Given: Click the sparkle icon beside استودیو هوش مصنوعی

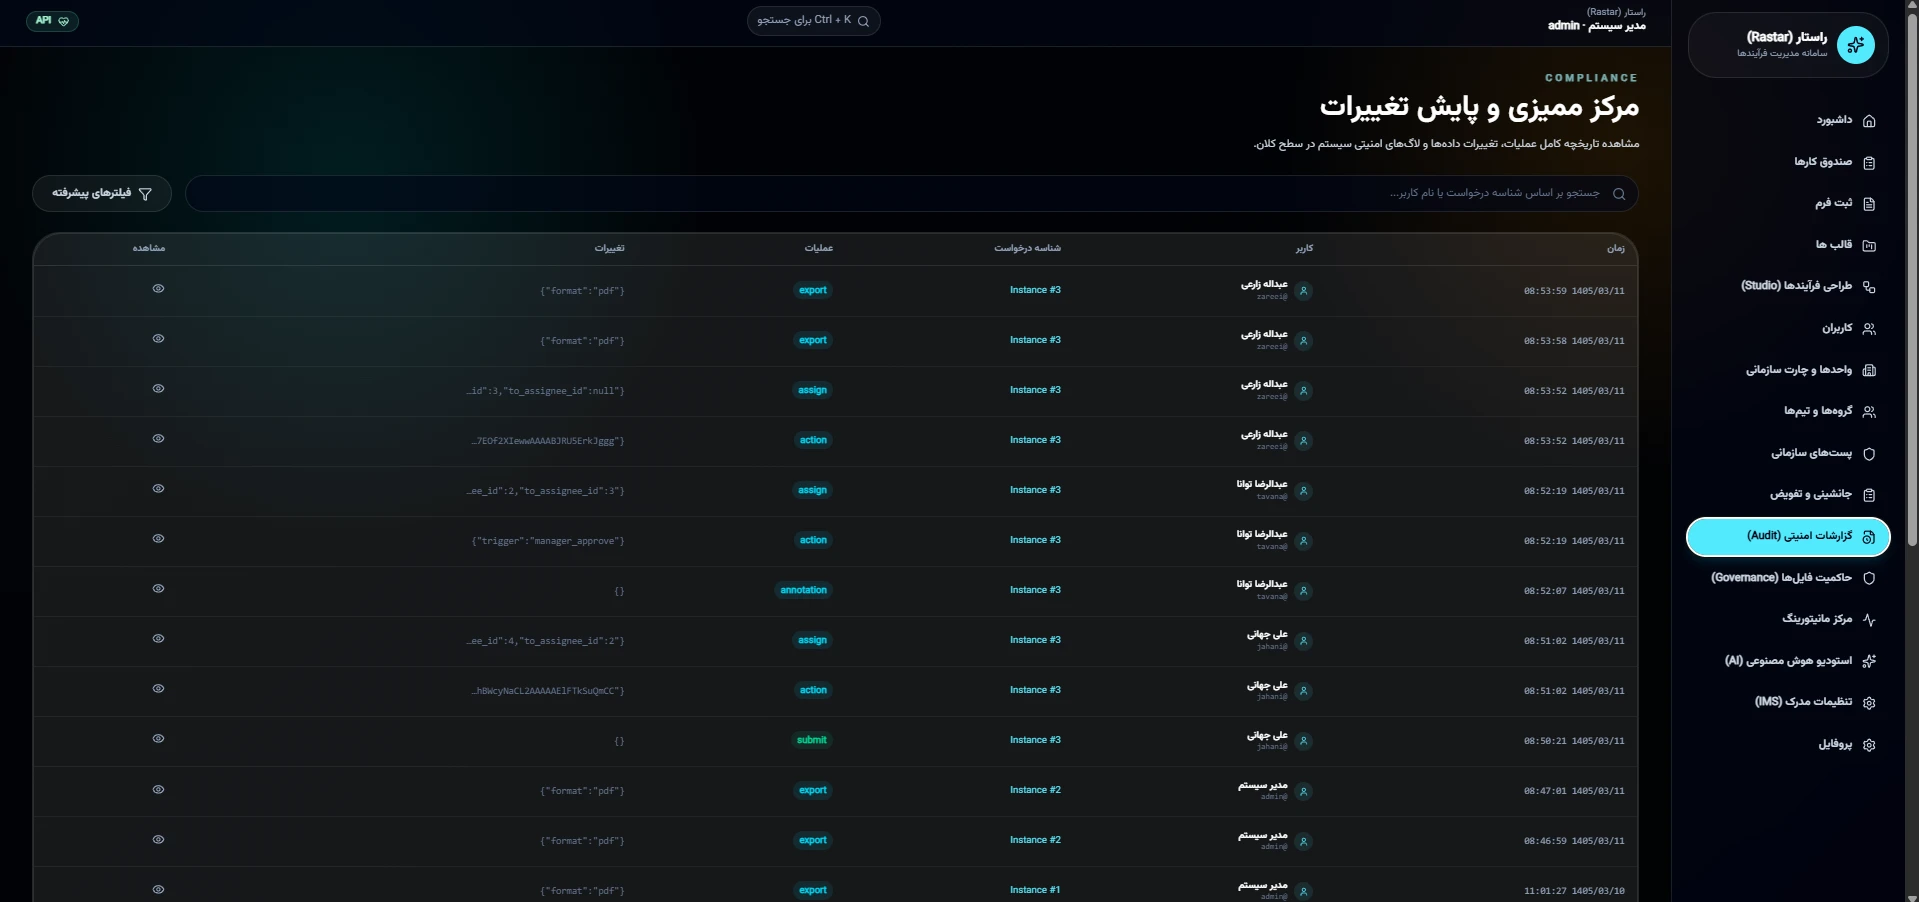Looking at the screenshot, I should tap(1869, 661).
